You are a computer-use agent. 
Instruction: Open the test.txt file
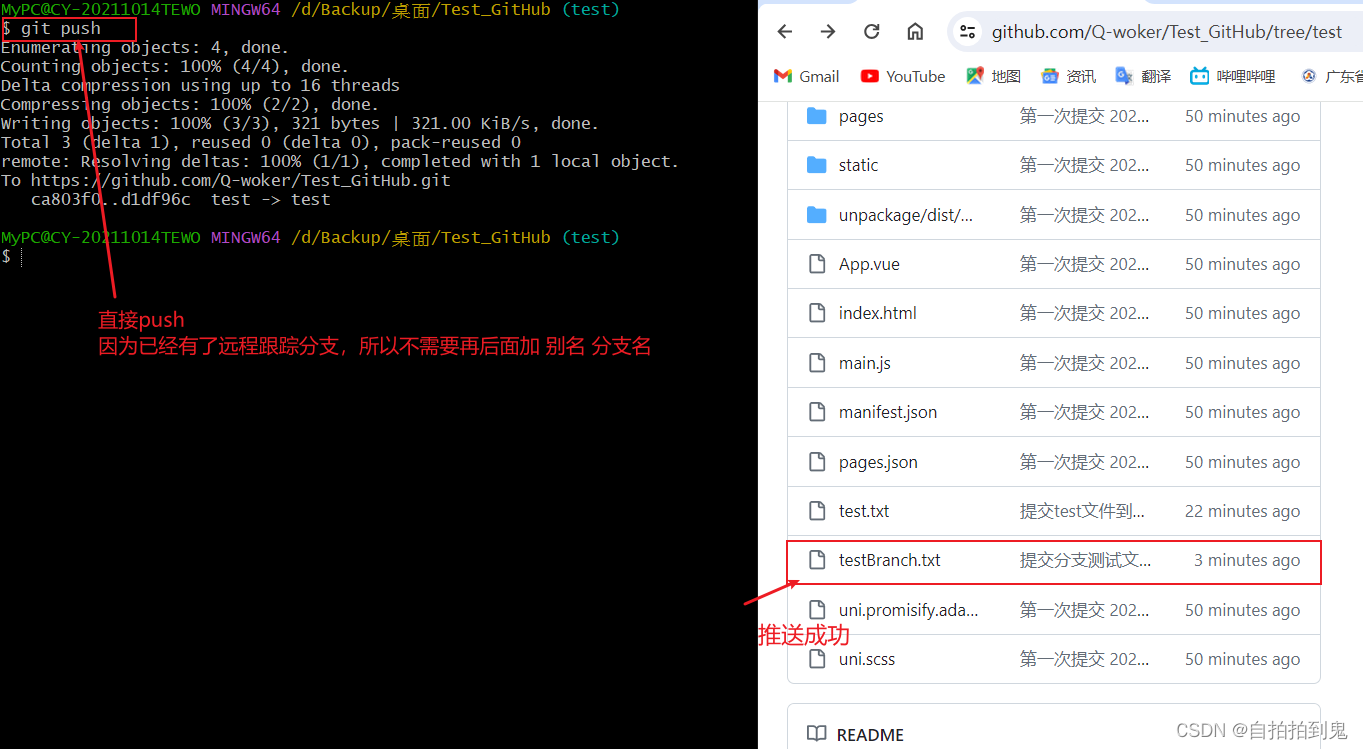point(864,511)
